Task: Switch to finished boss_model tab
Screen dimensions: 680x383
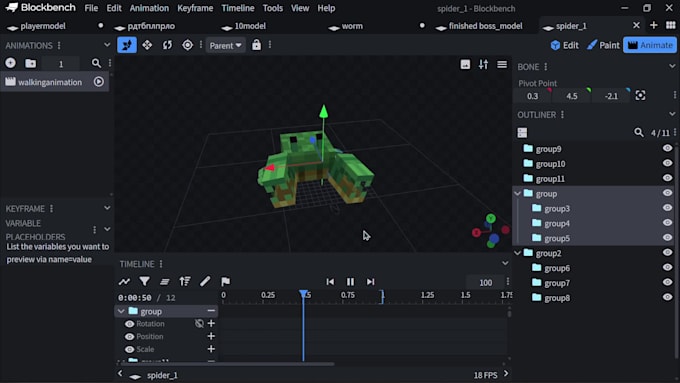Action: 485,26
